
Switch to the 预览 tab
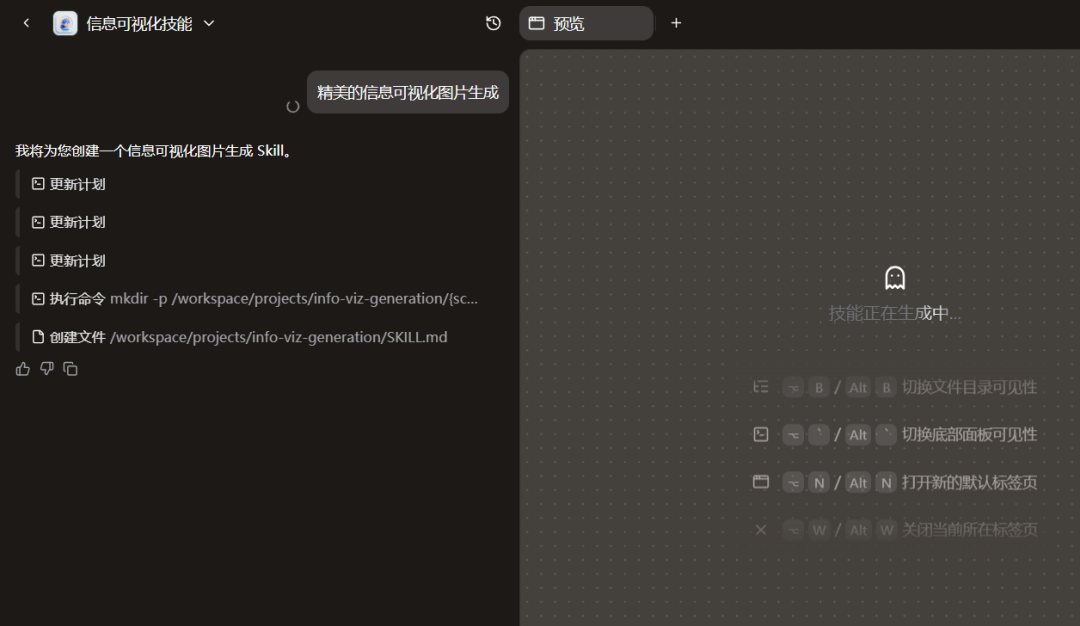(585, 23)
